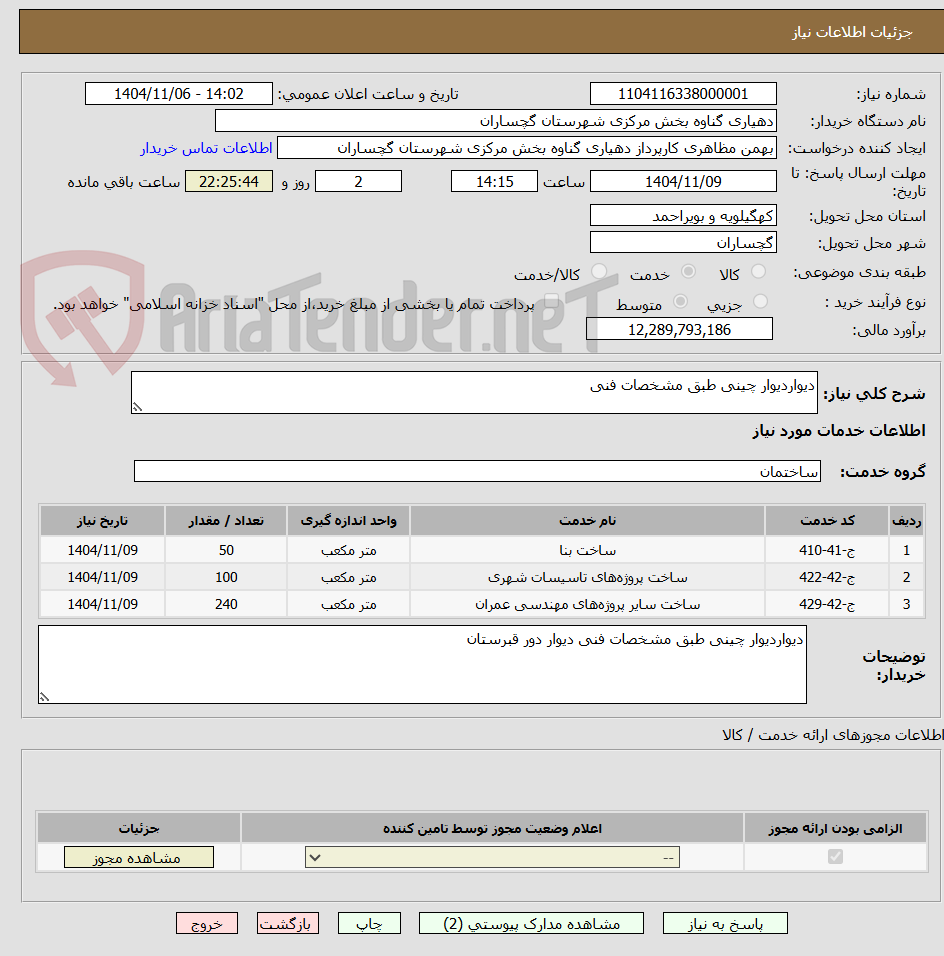Viewport: 944px width, 956px height.
Task: Click the اطلاعات خدمات مورد نیاز heading
Action: pos(839,430)
